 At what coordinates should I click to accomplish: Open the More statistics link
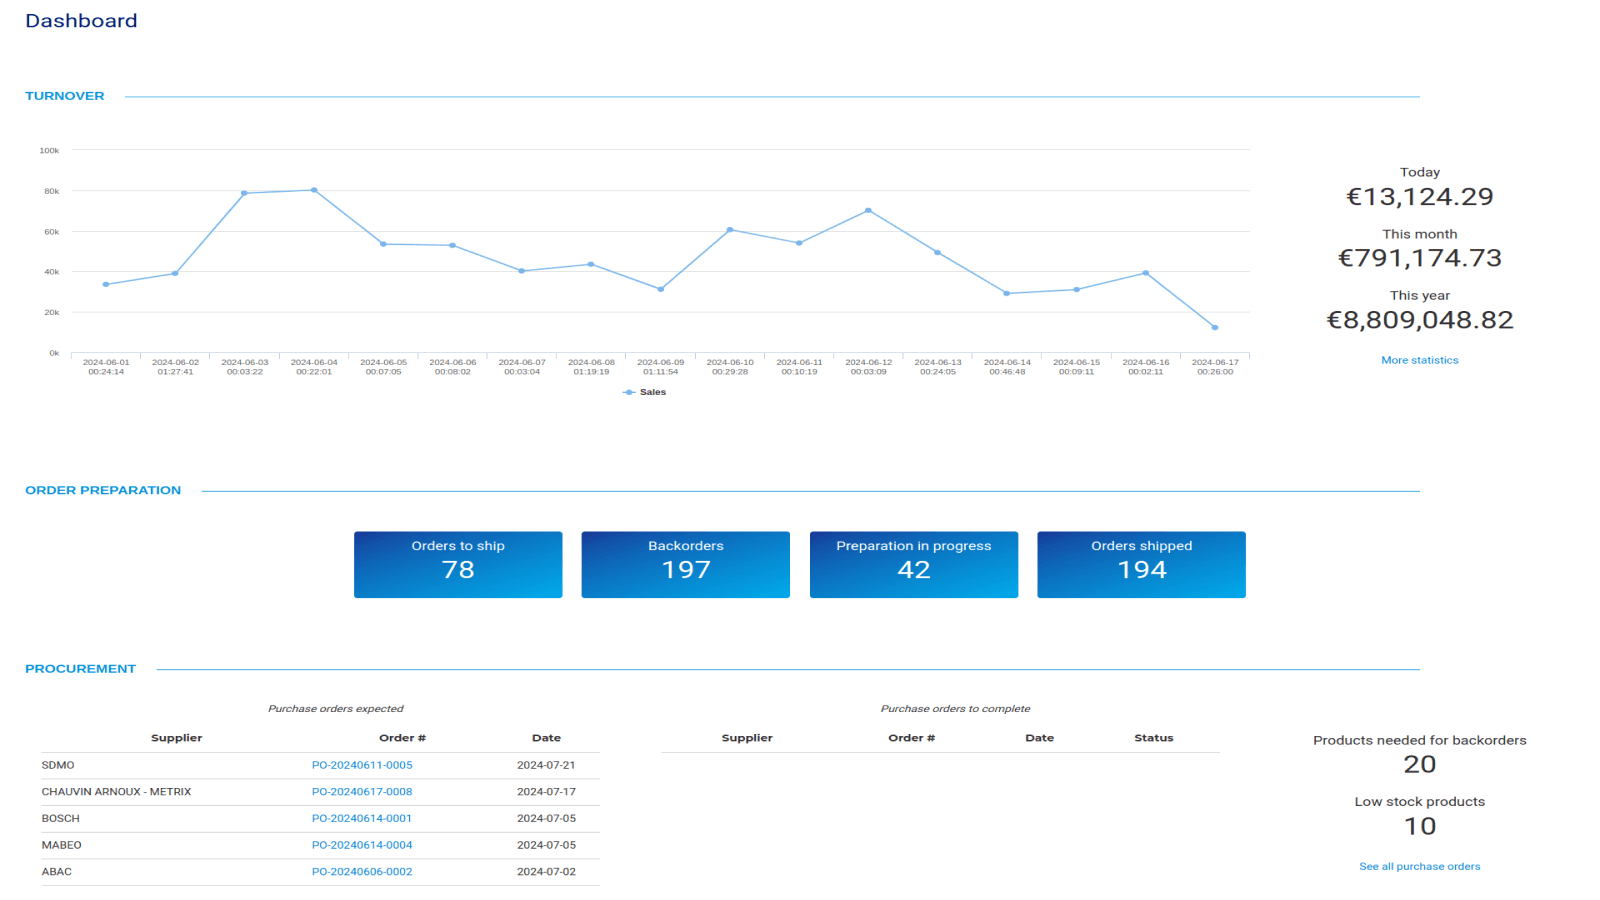click(1419, 360)
